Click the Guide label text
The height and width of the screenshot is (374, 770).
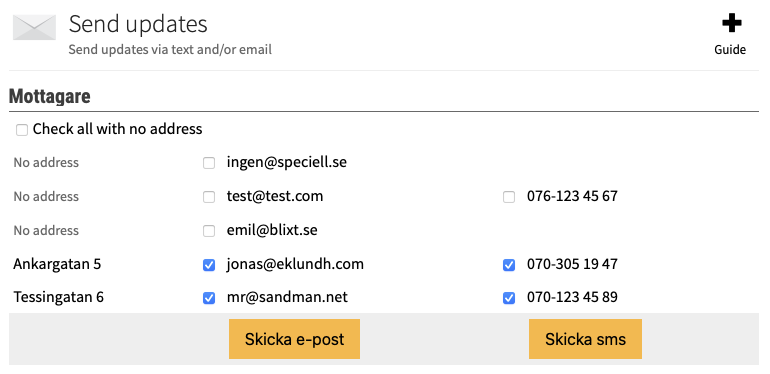(x=730, y=50)
